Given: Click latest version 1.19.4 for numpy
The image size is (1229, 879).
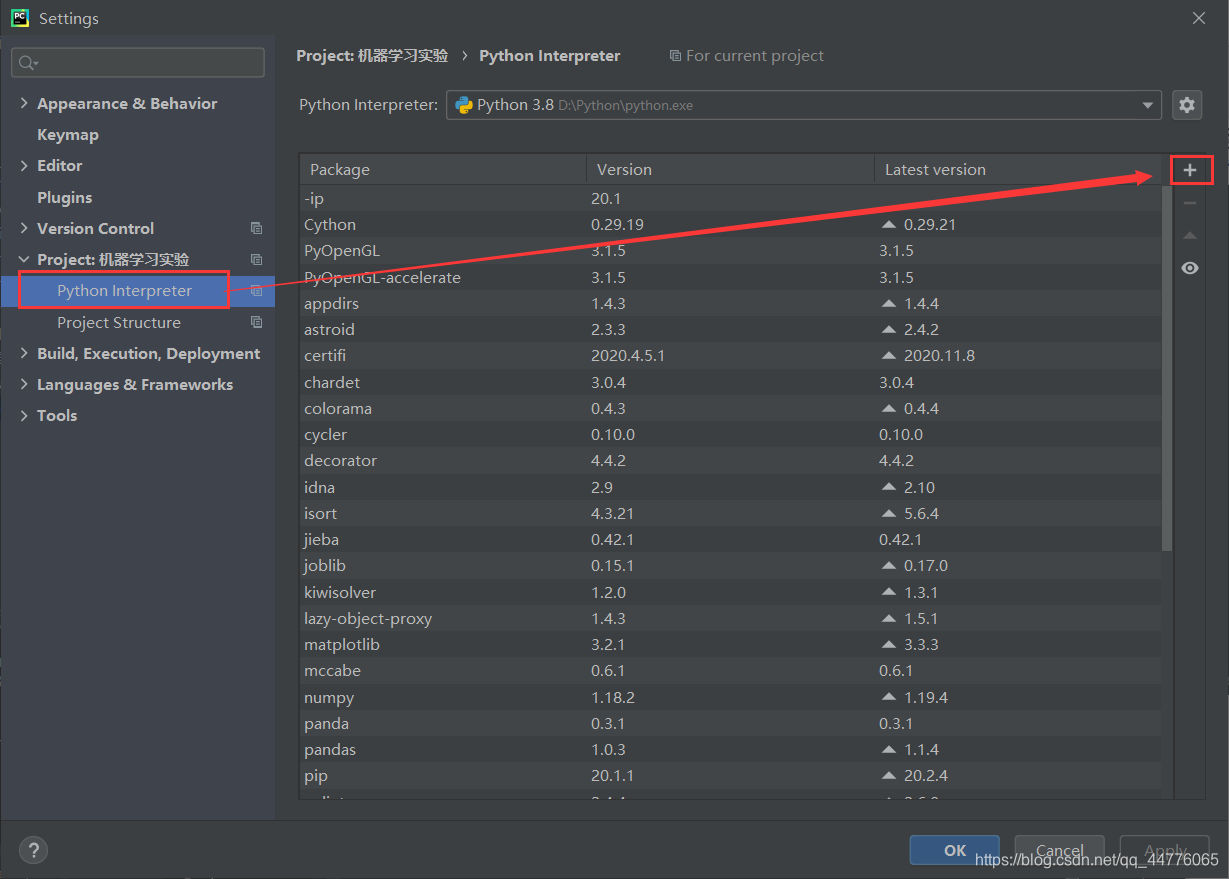Looking at the screenshot, I should point(926,697).
